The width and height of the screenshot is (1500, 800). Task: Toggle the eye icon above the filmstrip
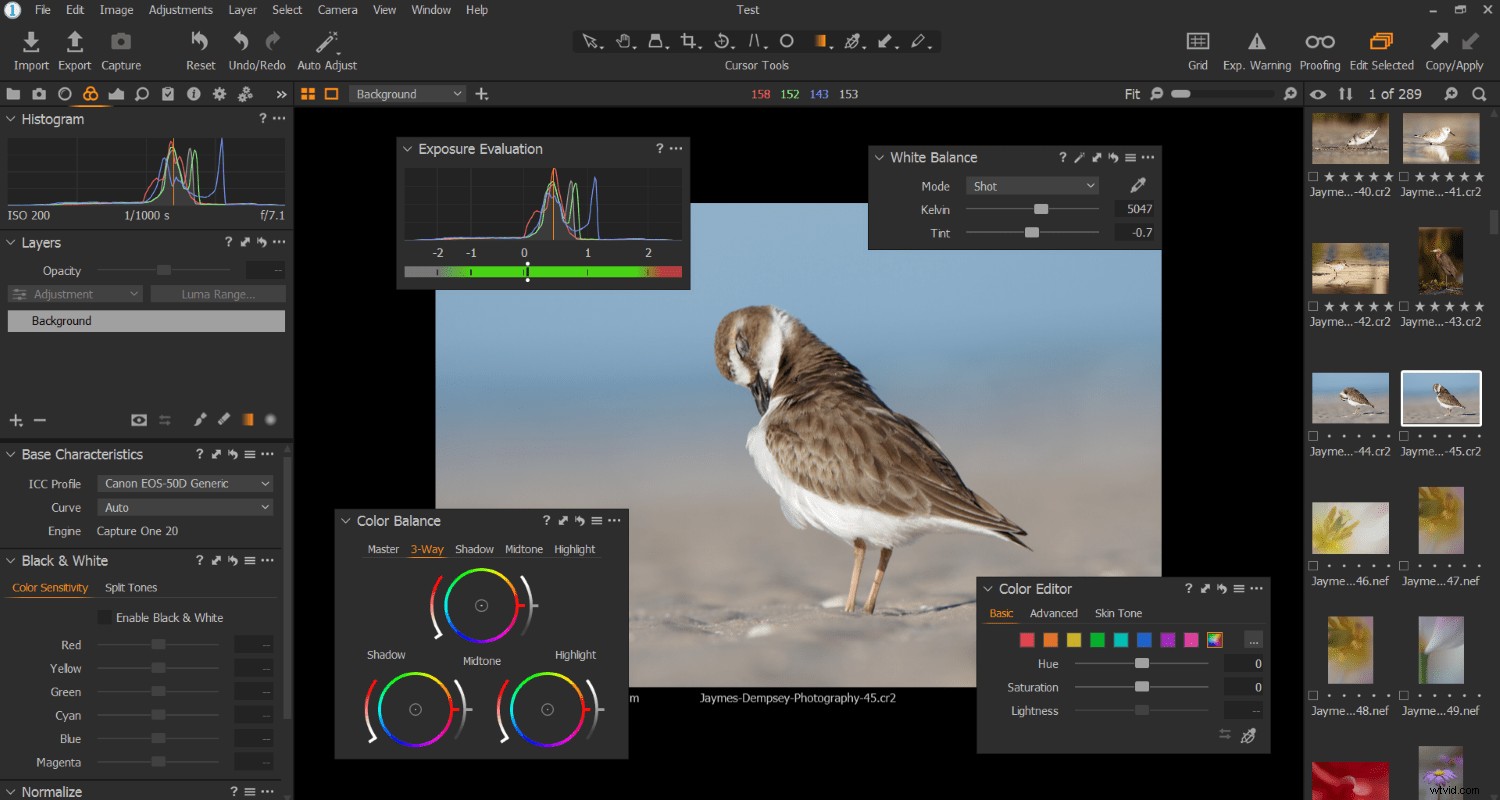click(x=1318, y=93)
